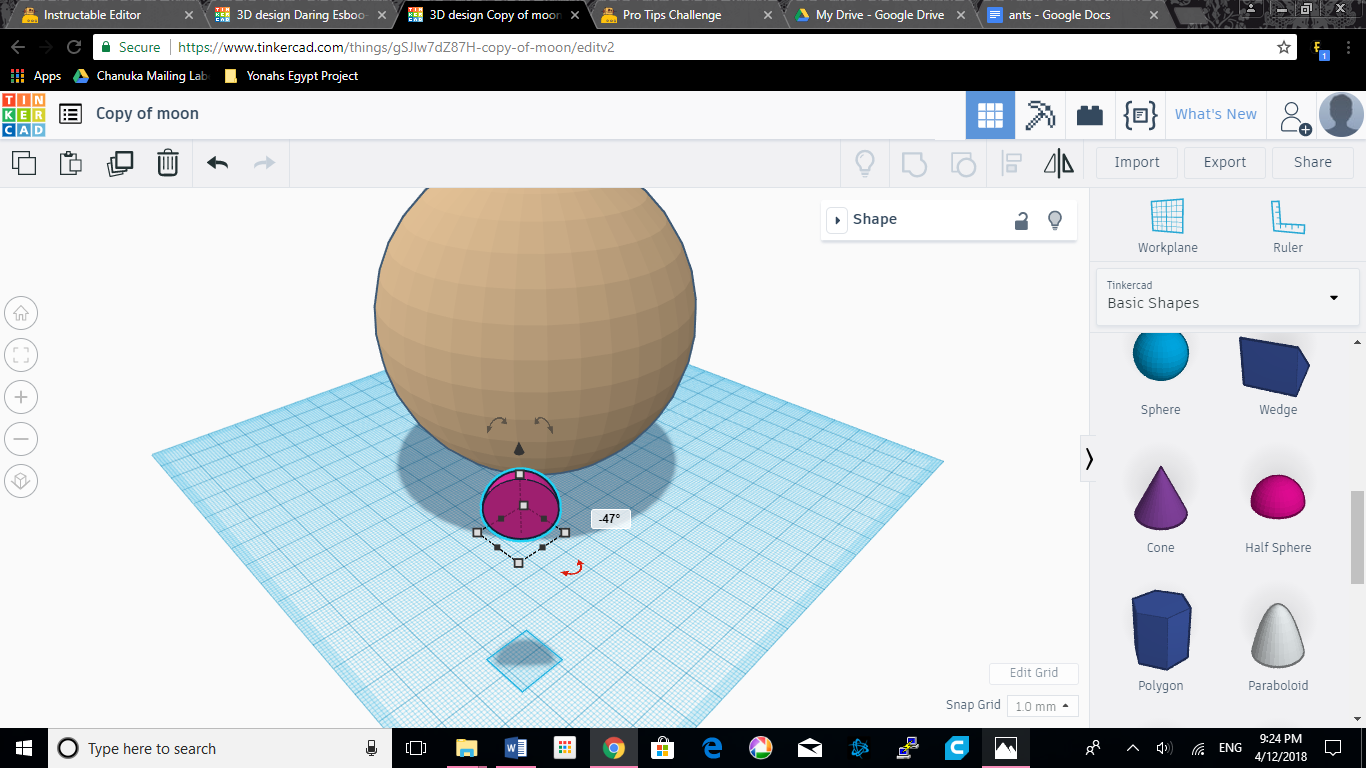Zoom out with the minus button
The width and height of the screenshot is (1366, 768).
tap(21, 439)
